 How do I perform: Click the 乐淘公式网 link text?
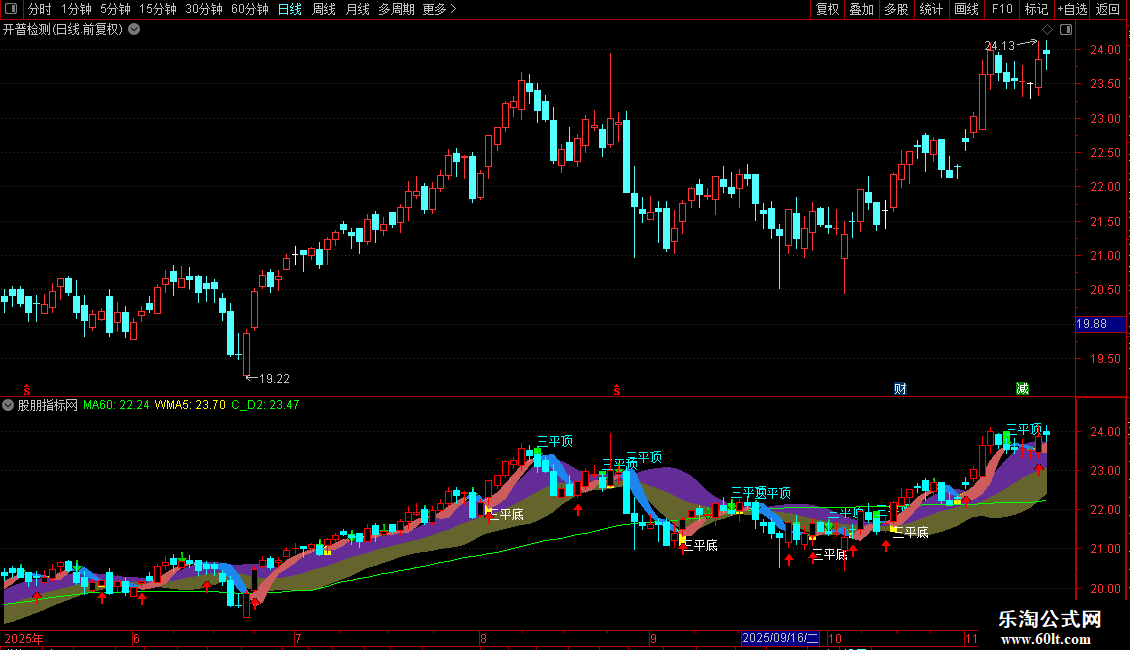tap(1050, 619)
